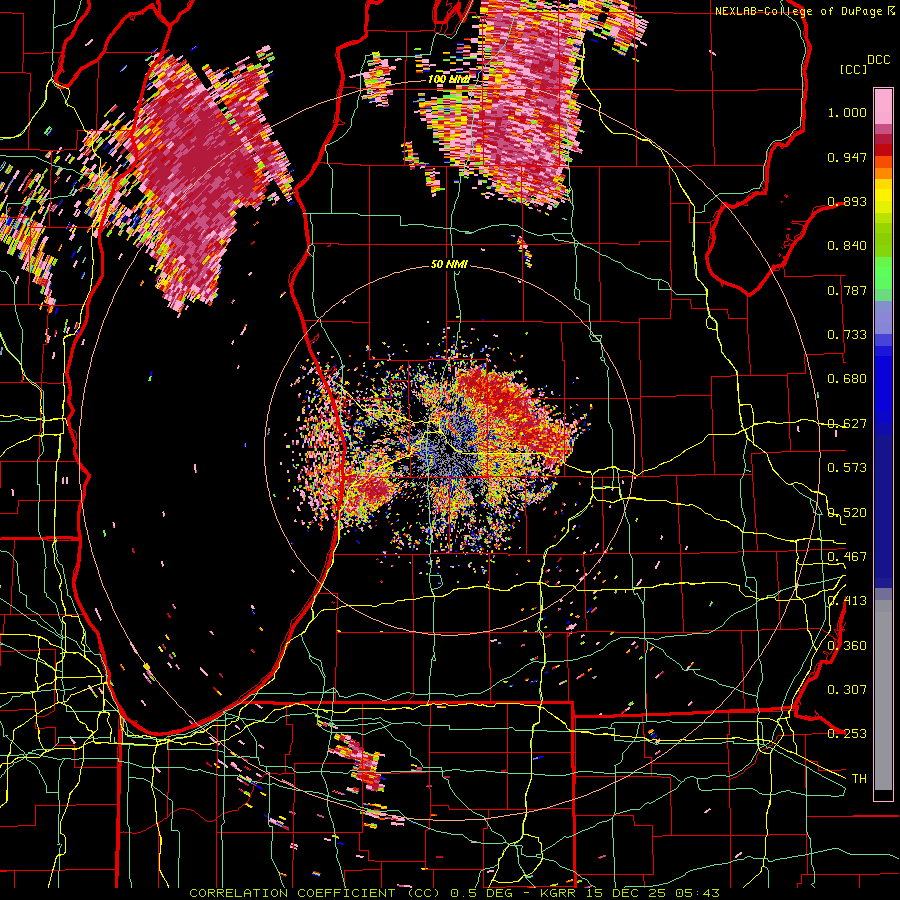
Task: Click the 0.360 legend value
Action: tap(847, 646)
